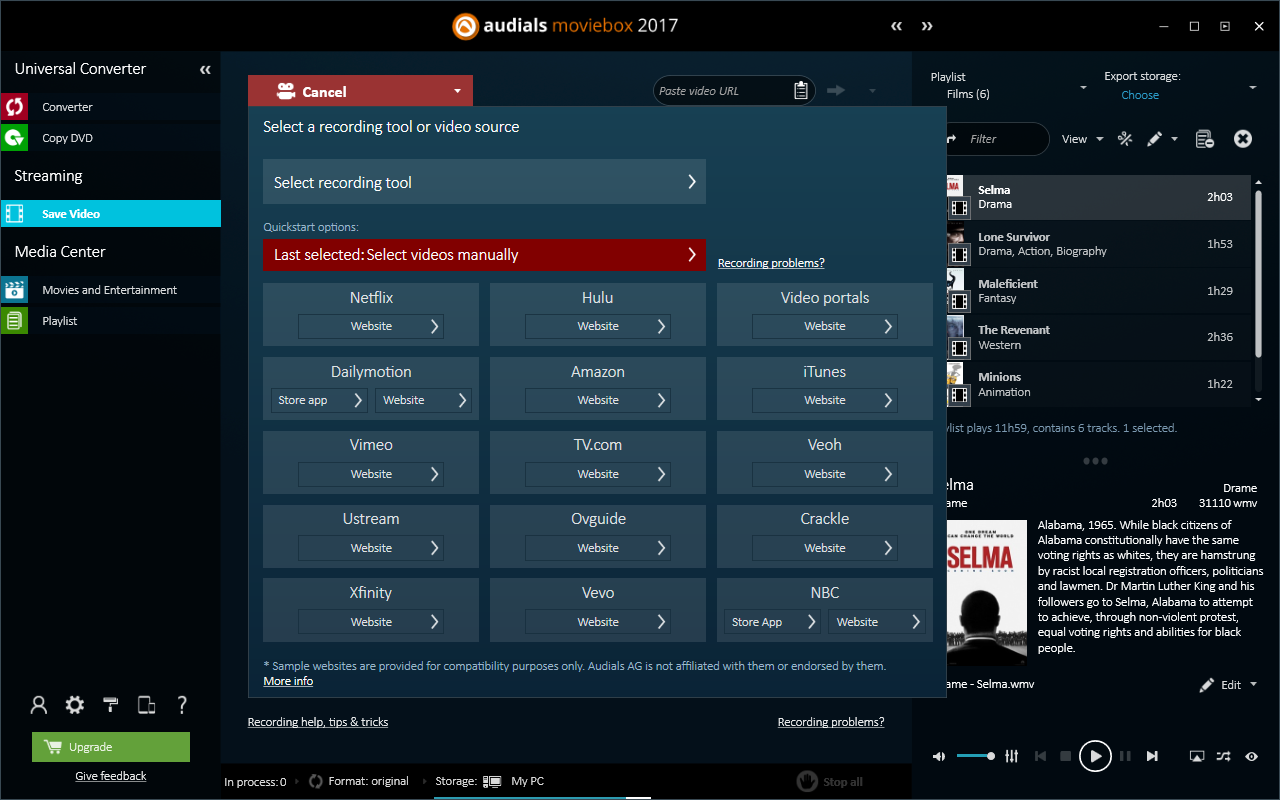Click the paint roller skin icon
The width and height of the screenshot is (1280, 800).
pos(111,705)
